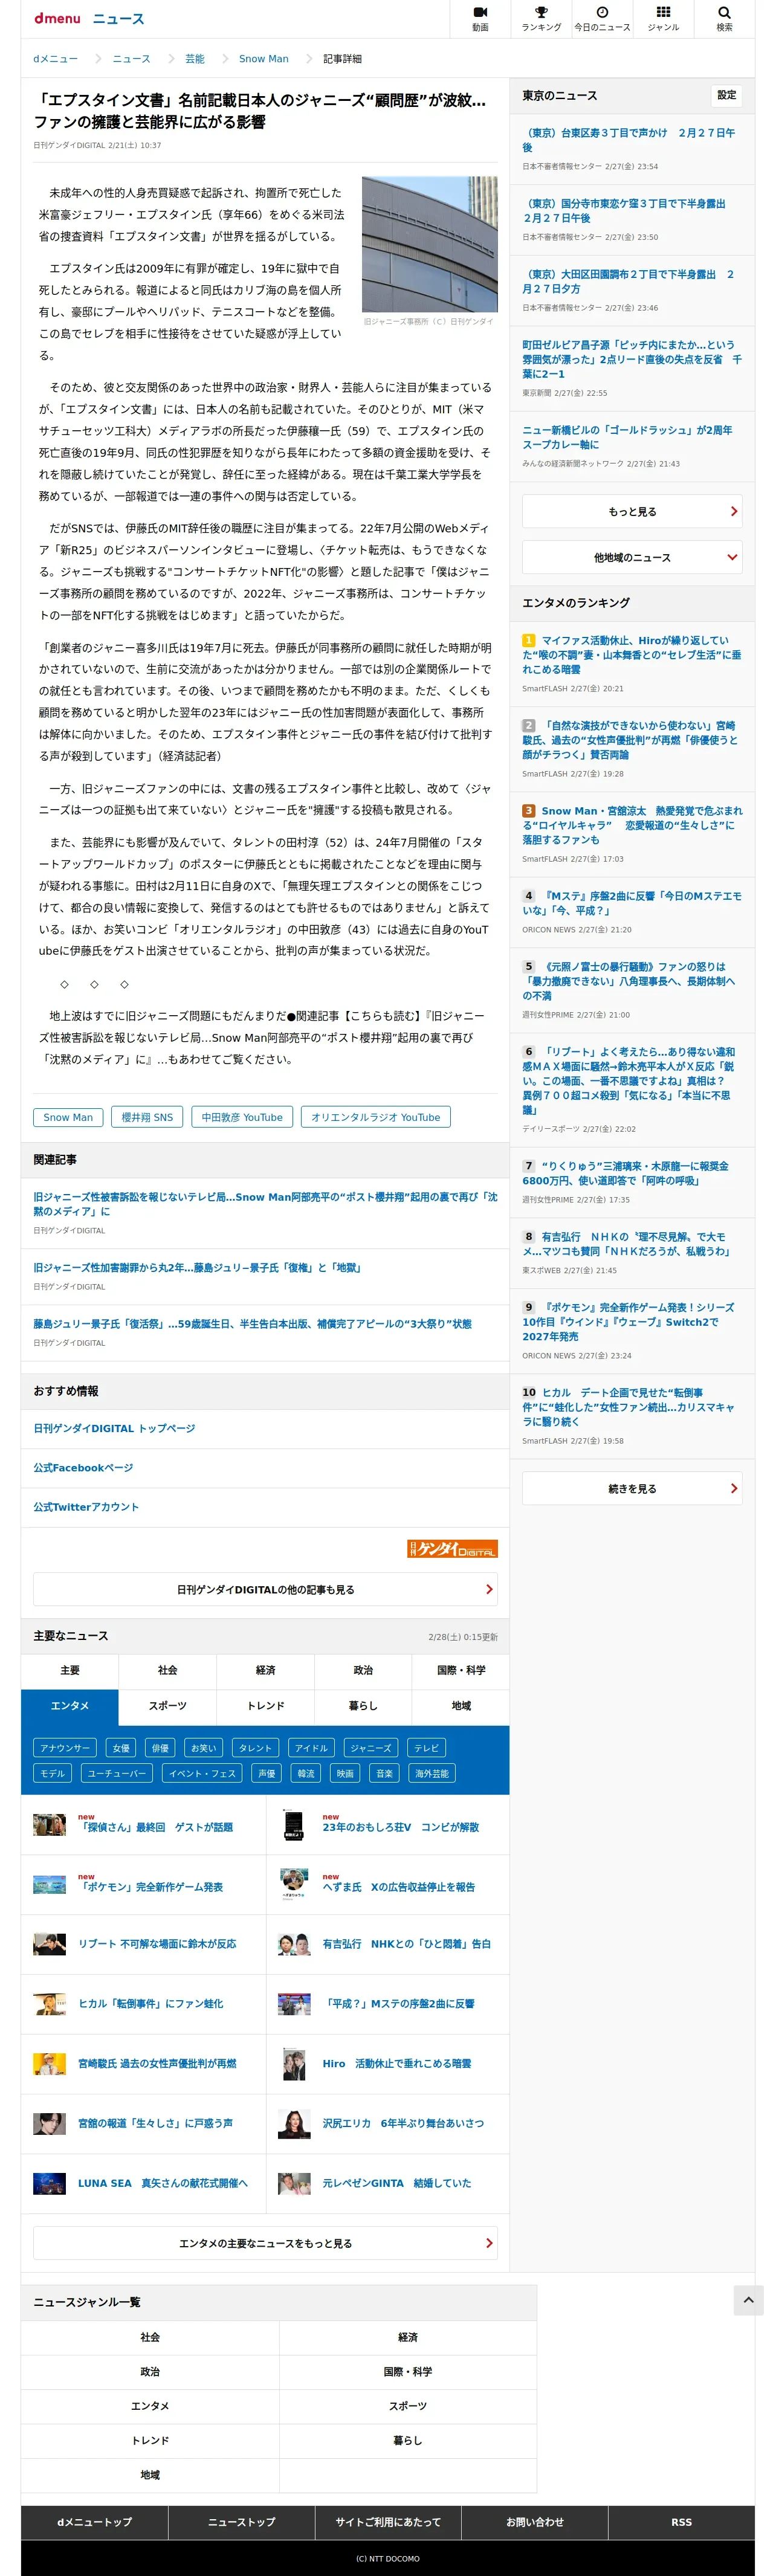Click the 日刊ゲンダイDIGITAL logo banner
Screen dimensions: 776x2576
(x=452, y=1548)
